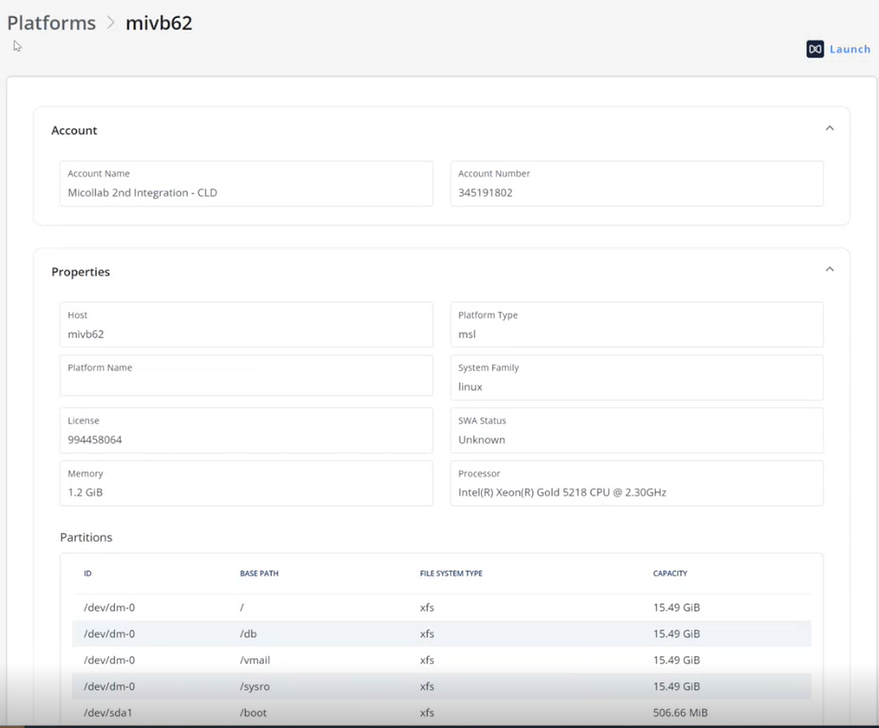
Task: Select the /vmail partition row
Action: pyautogui.click(x=442, y=660)
